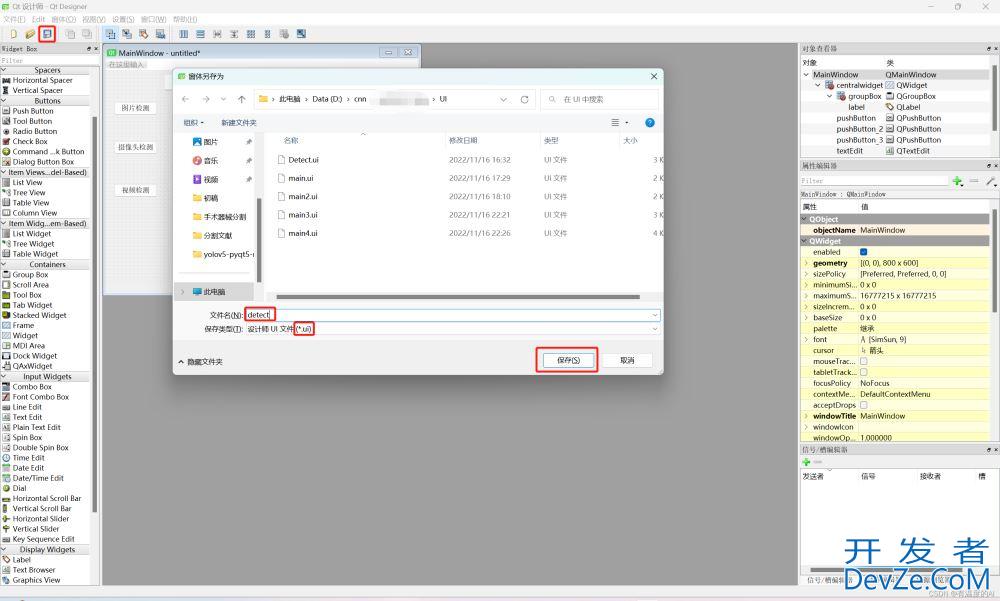Collapse the centralwidget tree node
This screenshot has width=1000, height=601.
[818, 85]
